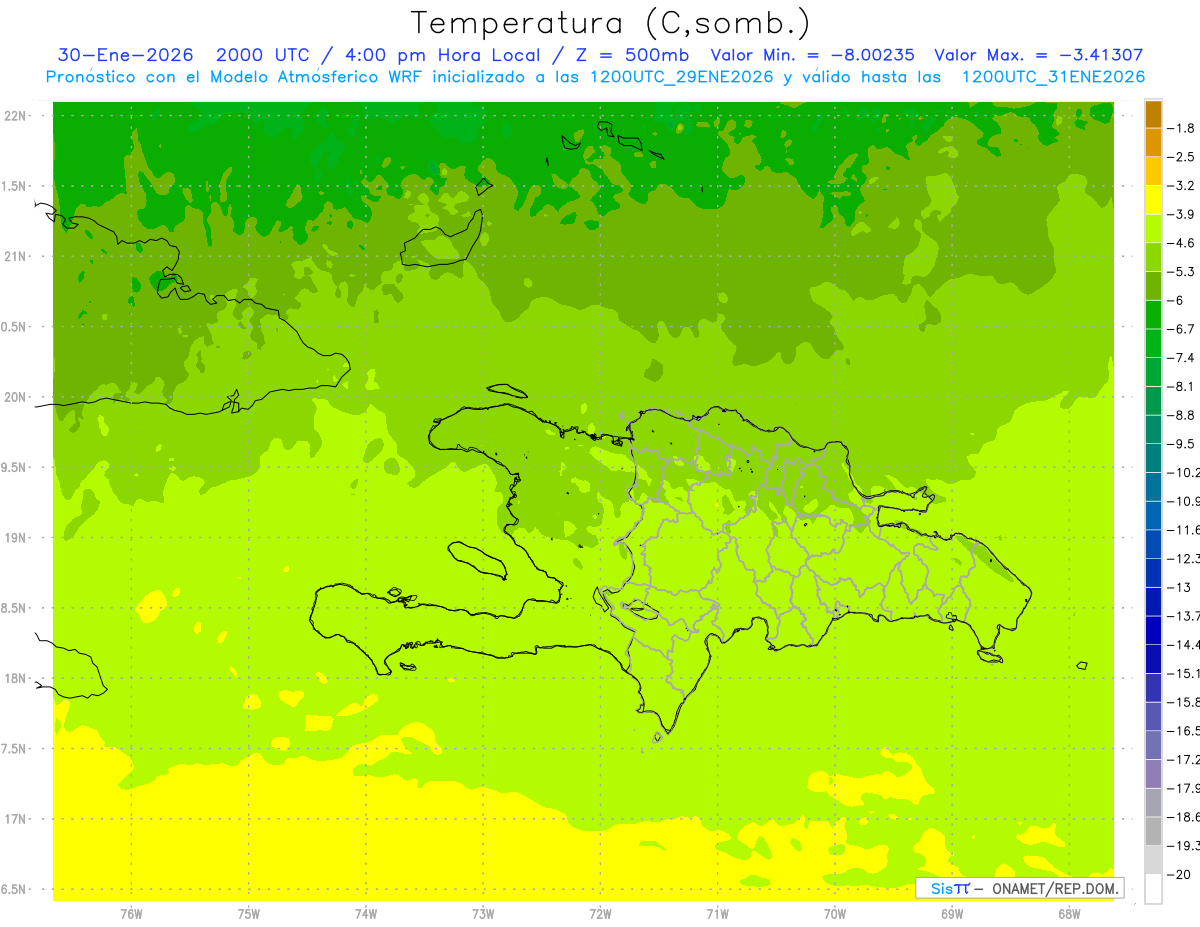Viewport: 1200px width, 927px height.
Task: Click the blue swatch between -13 and -13.7
Action: point(1153,601)
